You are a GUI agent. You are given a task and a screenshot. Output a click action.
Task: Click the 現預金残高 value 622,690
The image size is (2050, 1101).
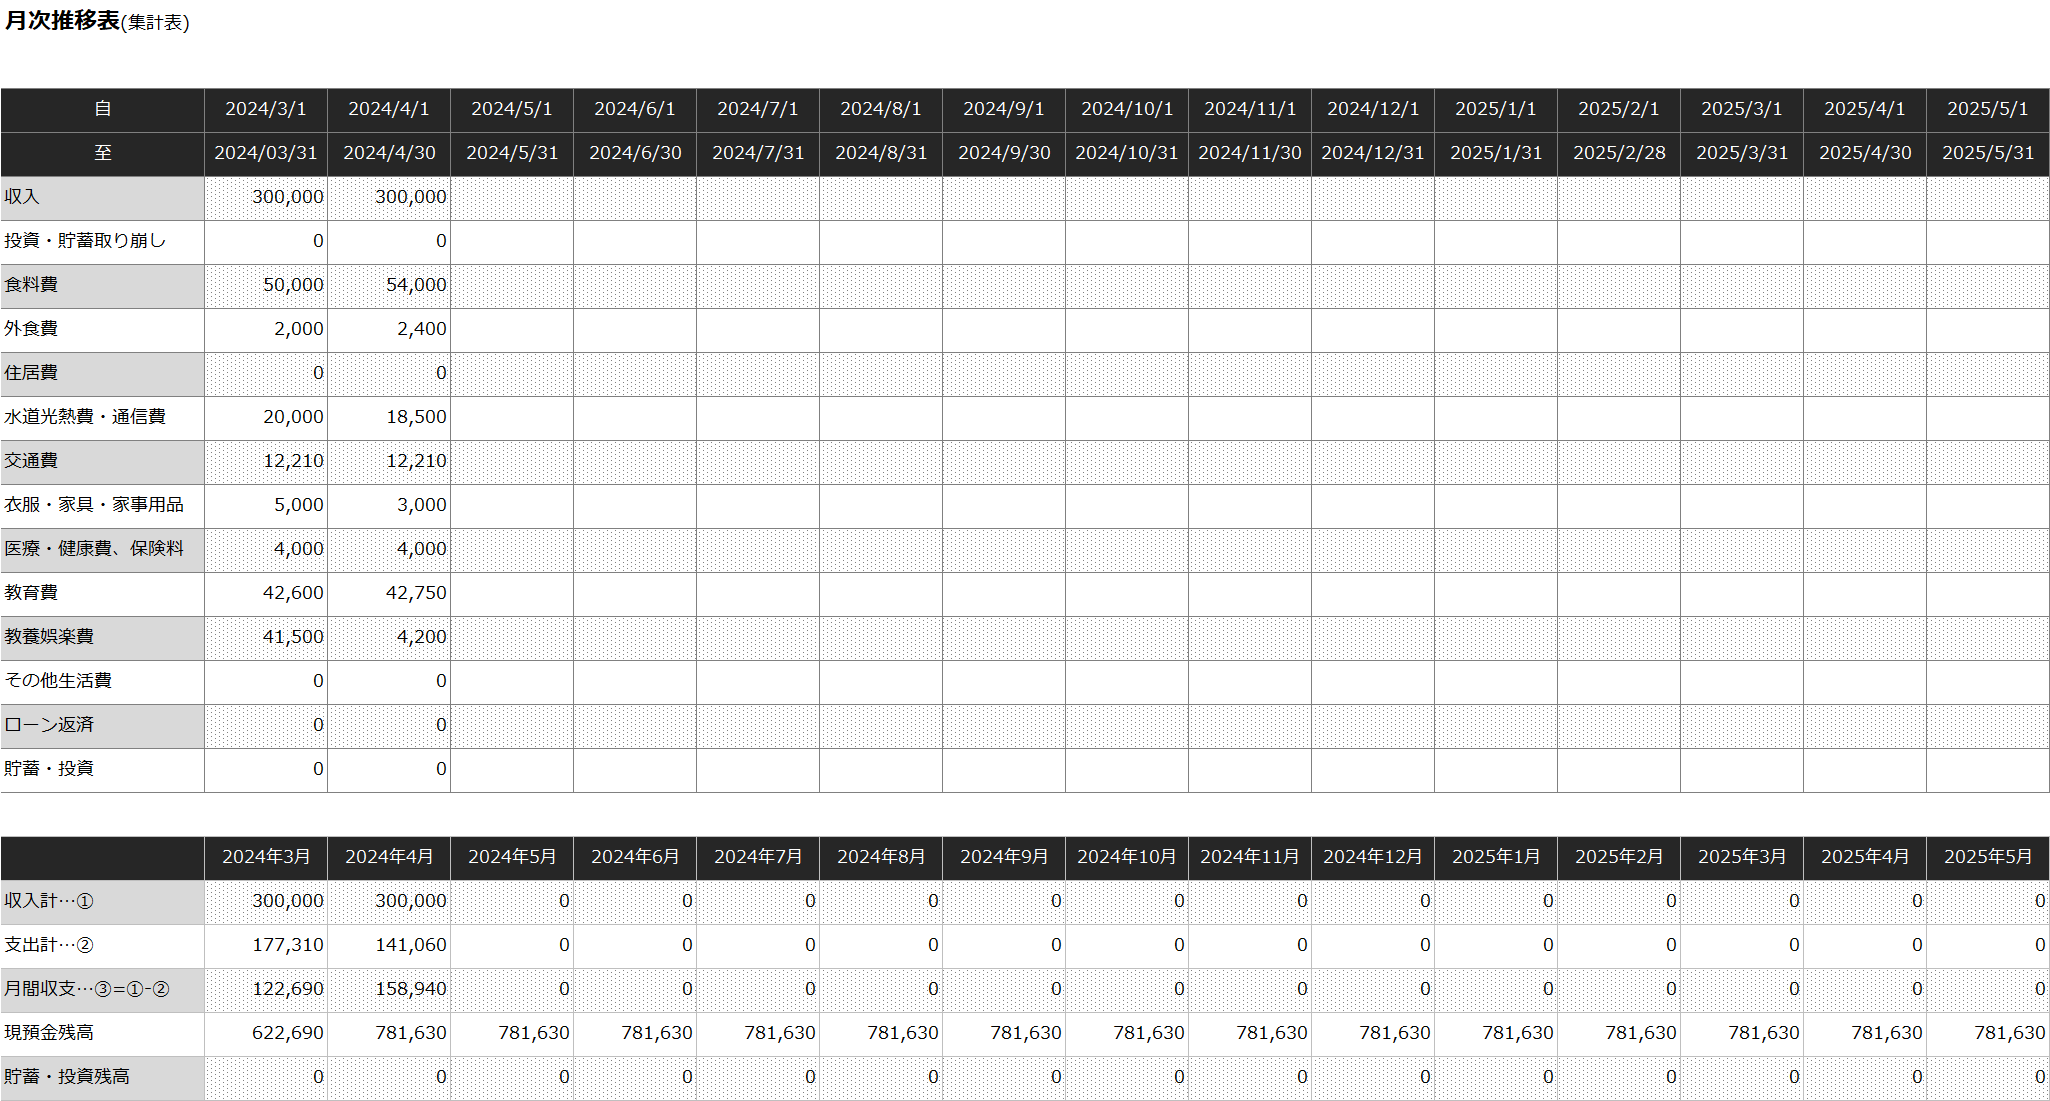266,1033
